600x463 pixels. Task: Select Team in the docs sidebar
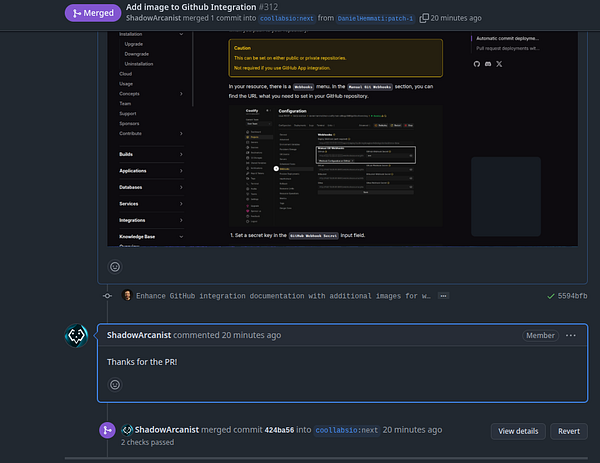click(x=125, y=104)
